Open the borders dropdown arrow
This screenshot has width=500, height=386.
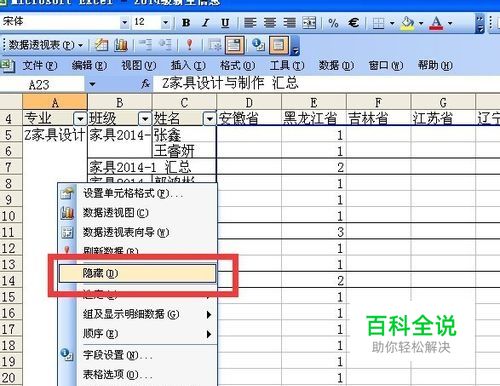click(392, 23)
